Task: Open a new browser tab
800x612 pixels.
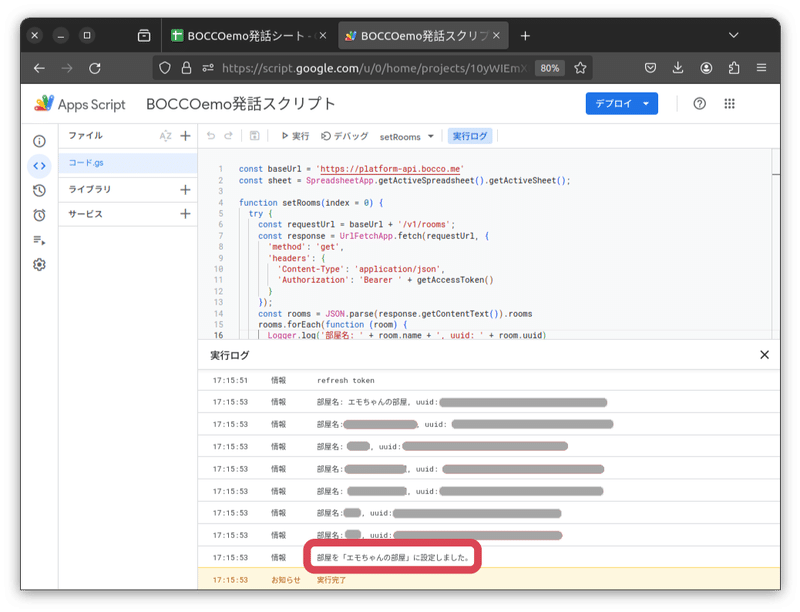Action: coord(525,36)
